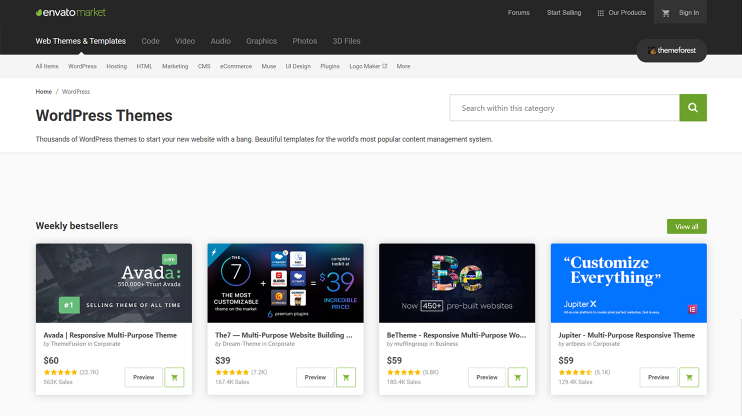This screenshot has height=416, width=742.
Task: Switch to Code category
Action: tap(150, 41)
